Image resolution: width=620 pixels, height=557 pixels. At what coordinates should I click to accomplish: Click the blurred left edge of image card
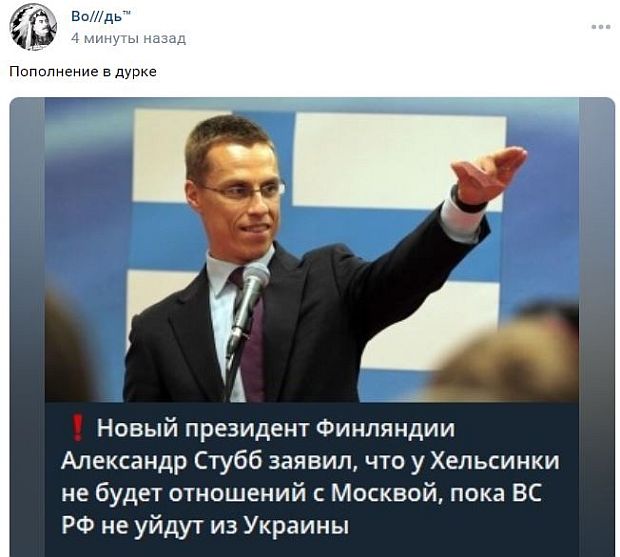click(27, 327)
